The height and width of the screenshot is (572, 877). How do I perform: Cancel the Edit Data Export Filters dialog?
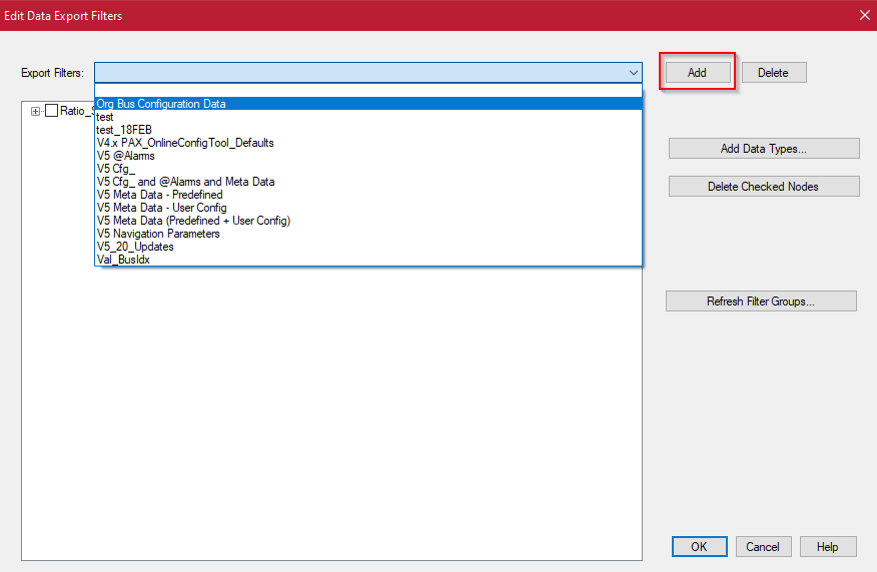tap(763, 547)
